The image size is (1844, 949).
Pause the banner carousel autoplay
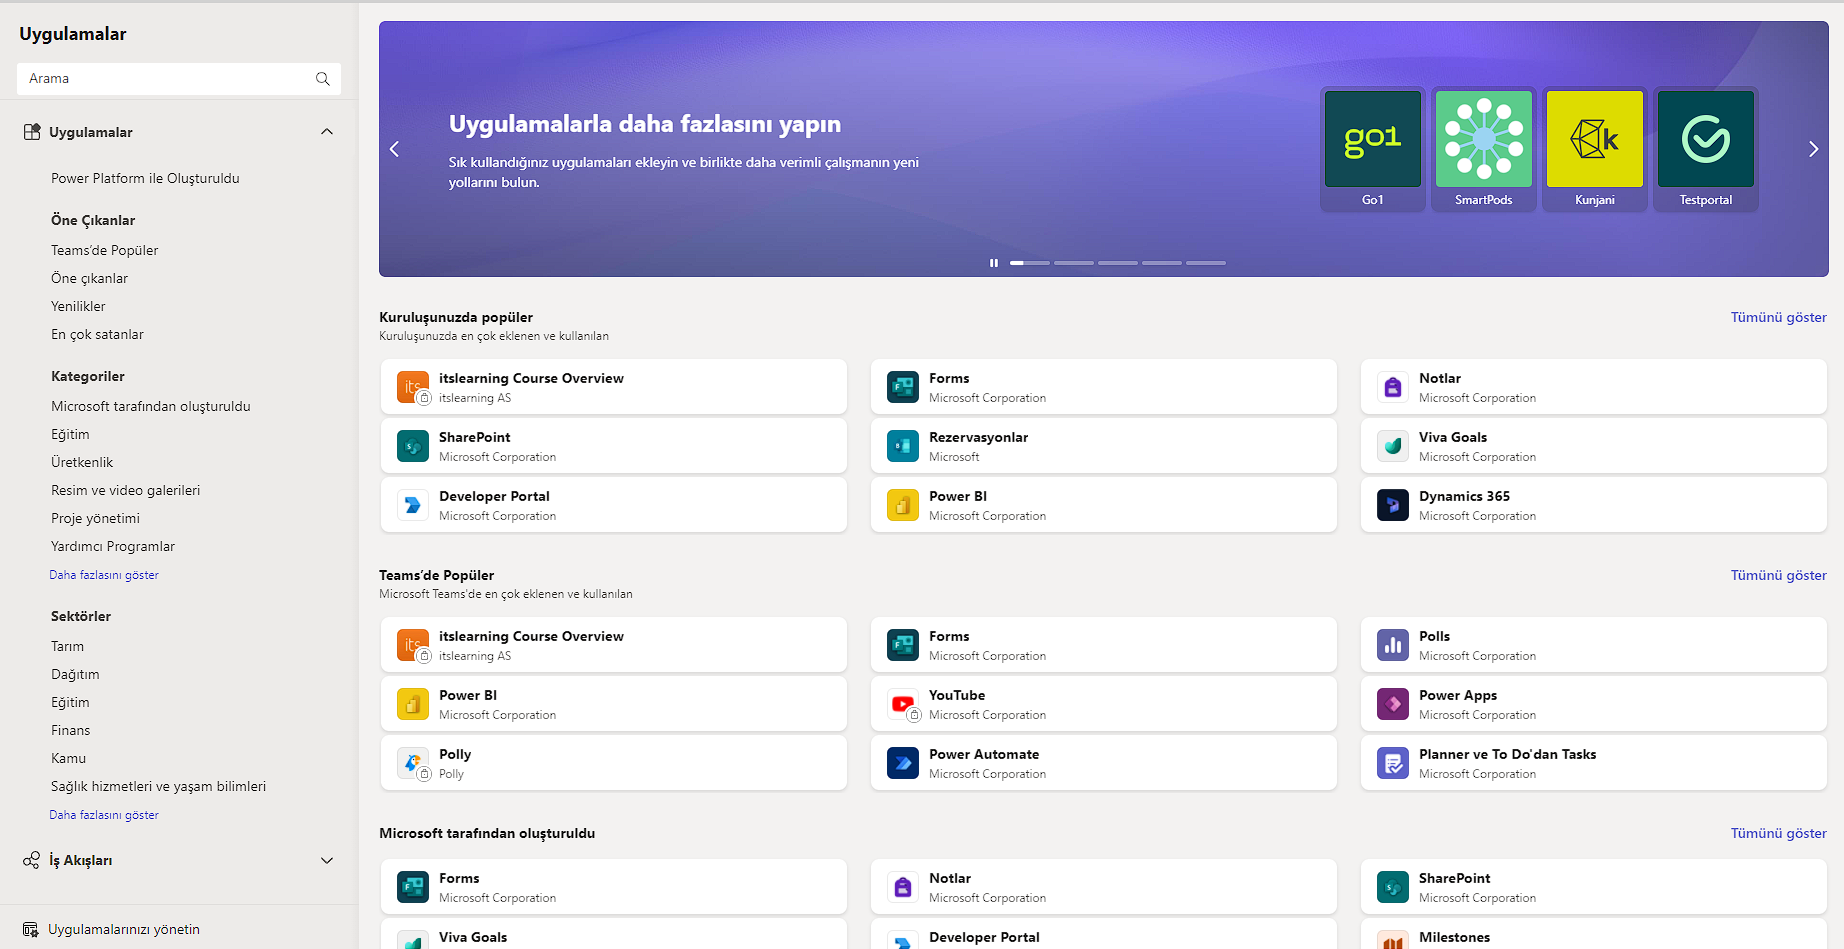pyautogui.click(x=993, y=263)
